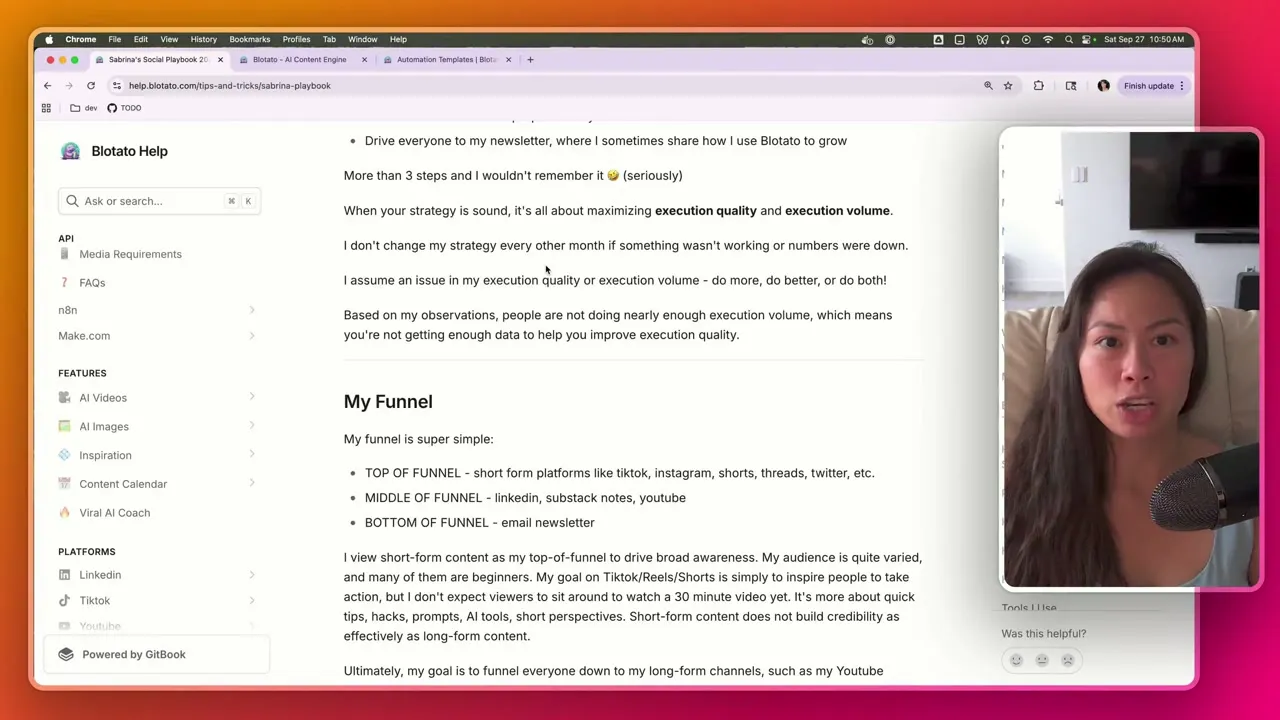Open the Media Requirements page link

pos(130,254)
